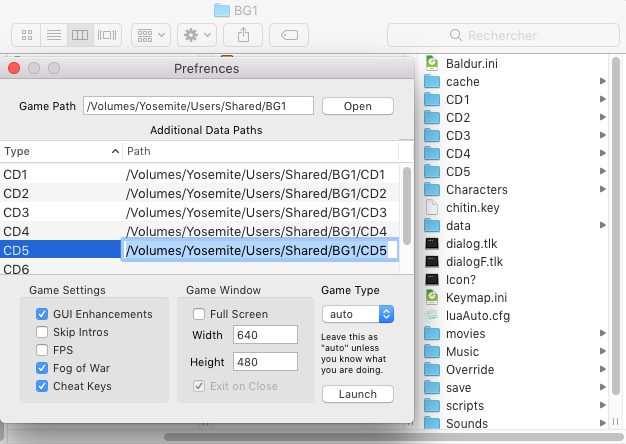The image size is (626, 444).
Task: Select the data folder icon
Action: coord(432,226)
